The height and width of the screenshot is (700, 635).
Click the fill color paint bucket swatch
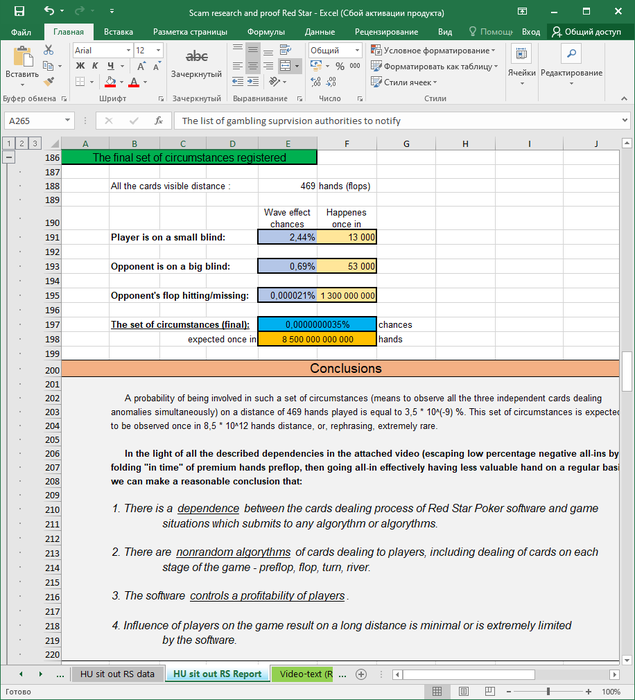[x=110, y=82]
